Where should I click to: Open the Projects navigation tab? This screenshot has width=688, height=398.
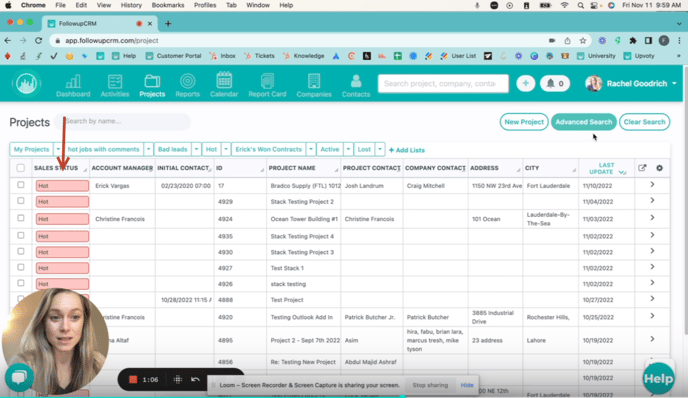pos(152,85)
